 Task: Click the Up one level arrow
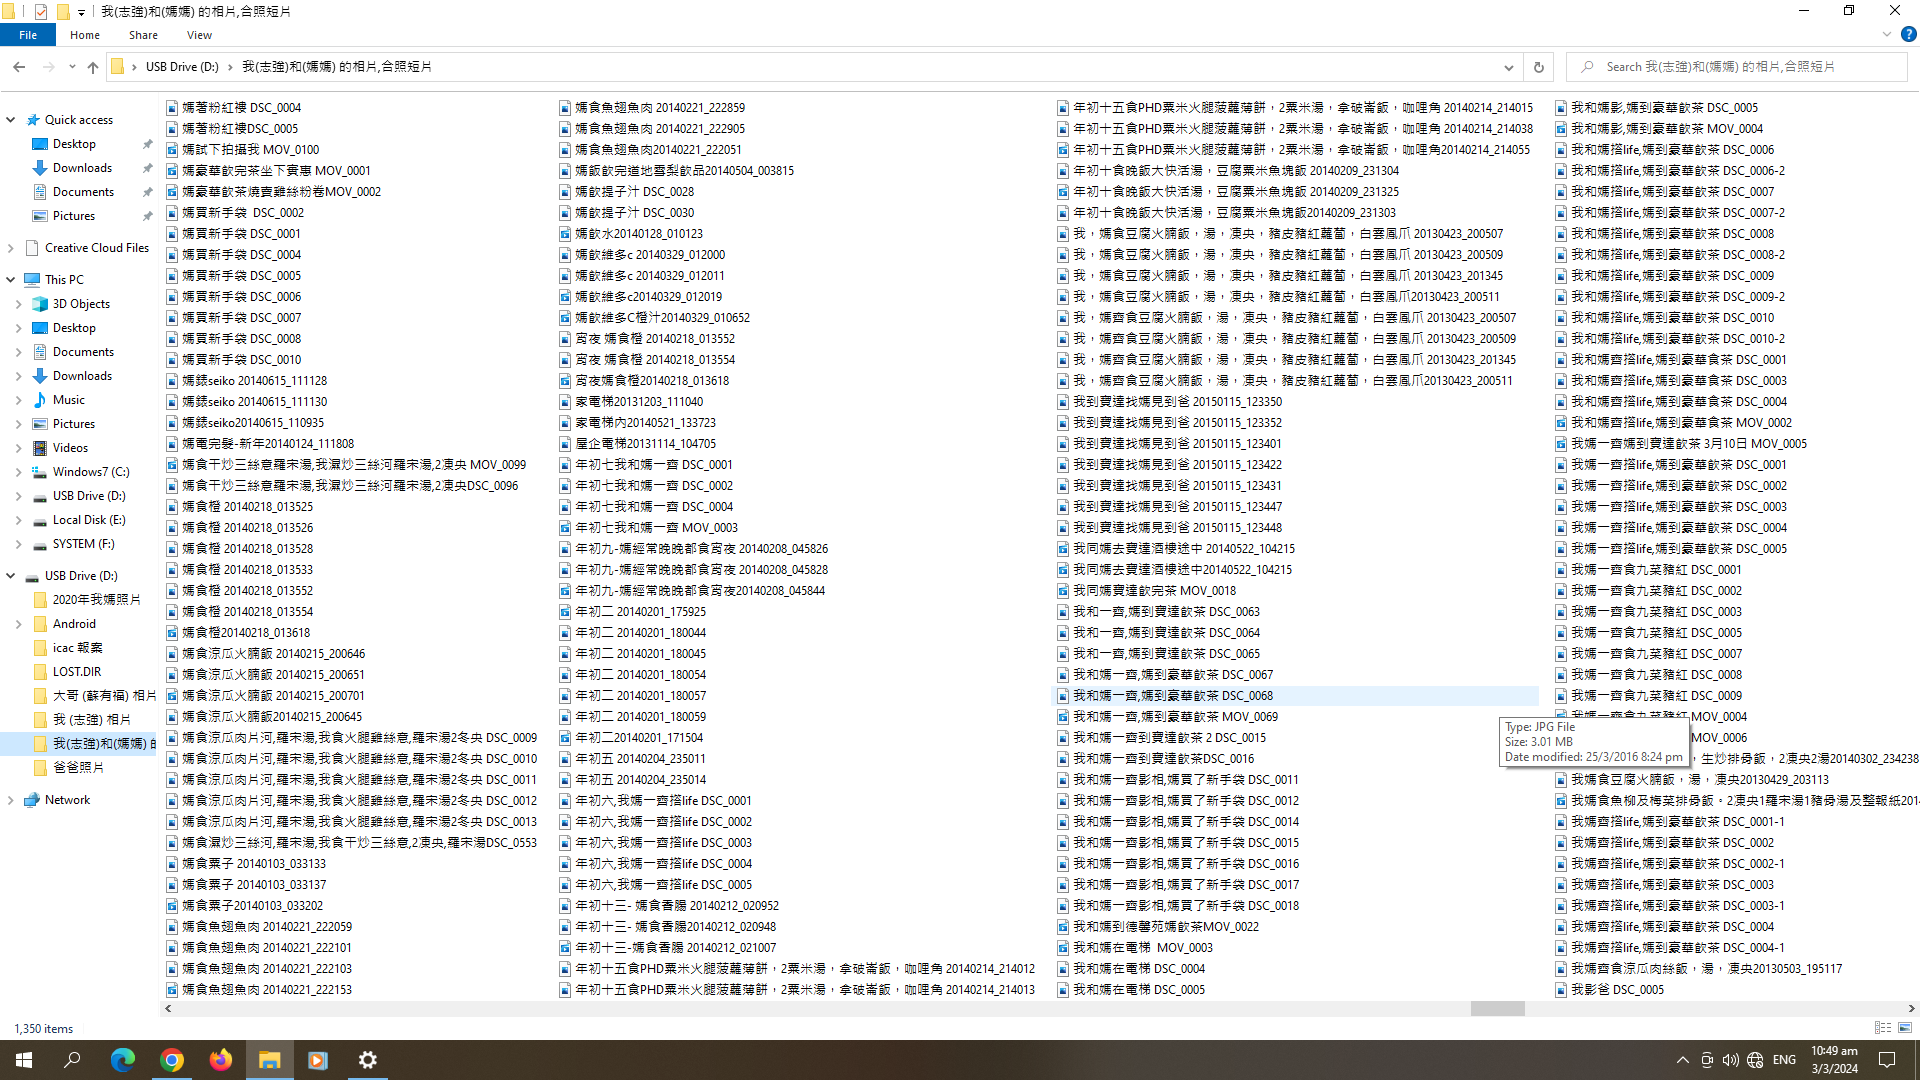93,67
